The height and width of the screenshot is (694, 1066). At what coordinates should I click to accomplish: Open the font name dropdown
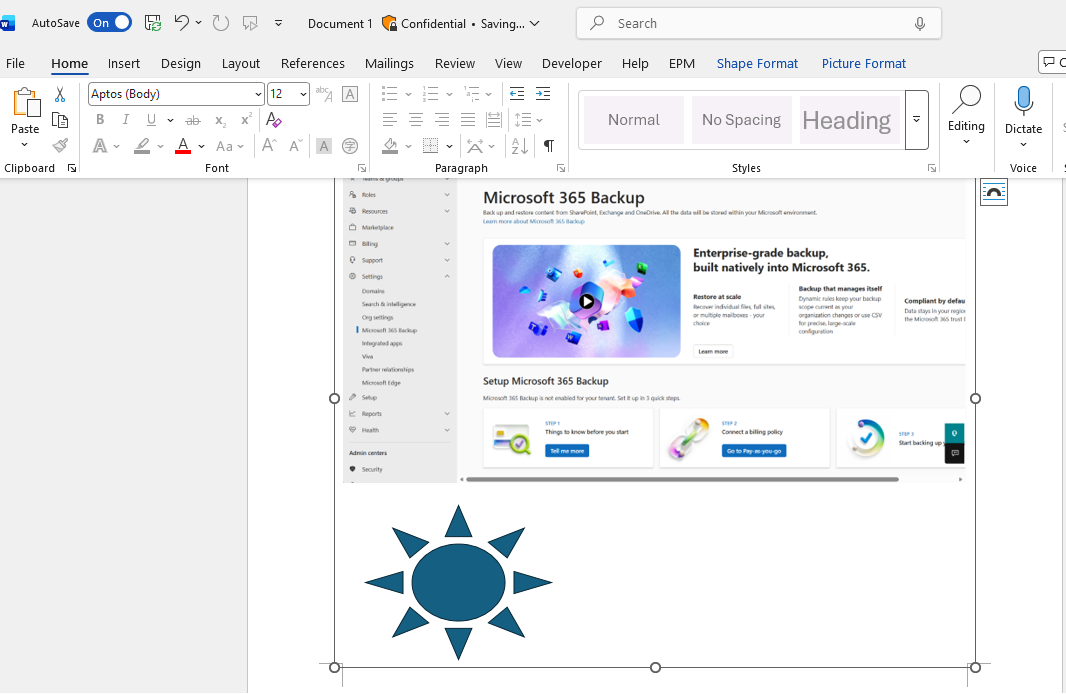[258, 94]
